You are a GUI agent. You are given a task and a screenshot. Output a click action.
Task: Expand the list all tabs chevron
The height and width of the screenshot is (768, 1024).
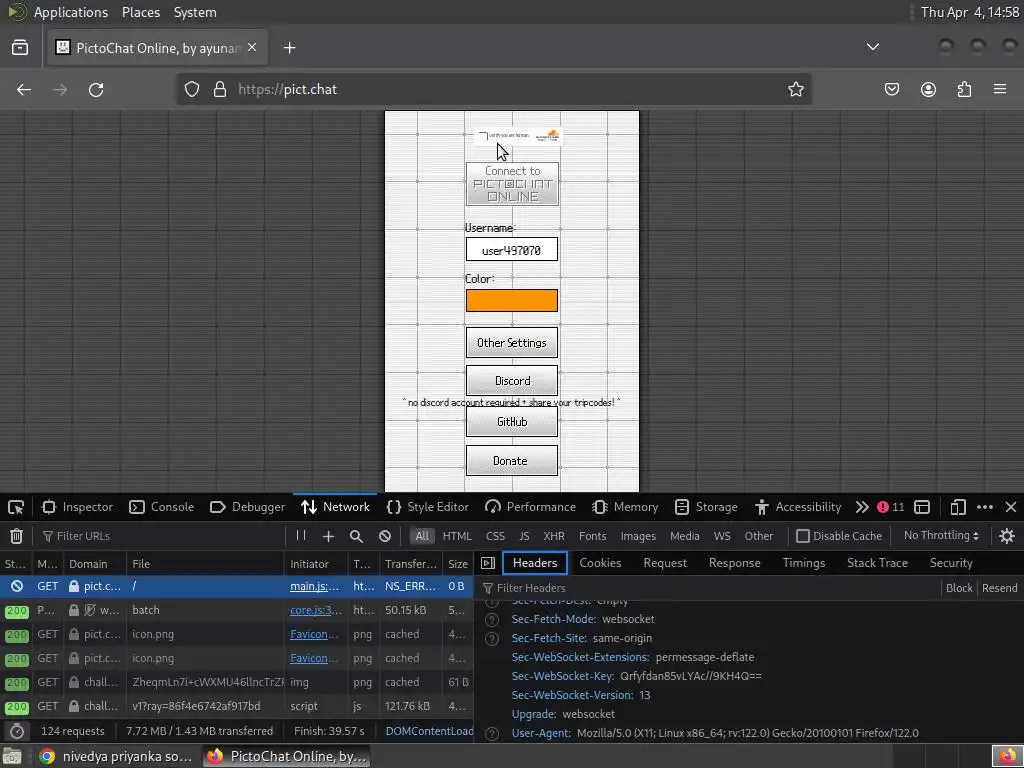[x=872, y=47]
